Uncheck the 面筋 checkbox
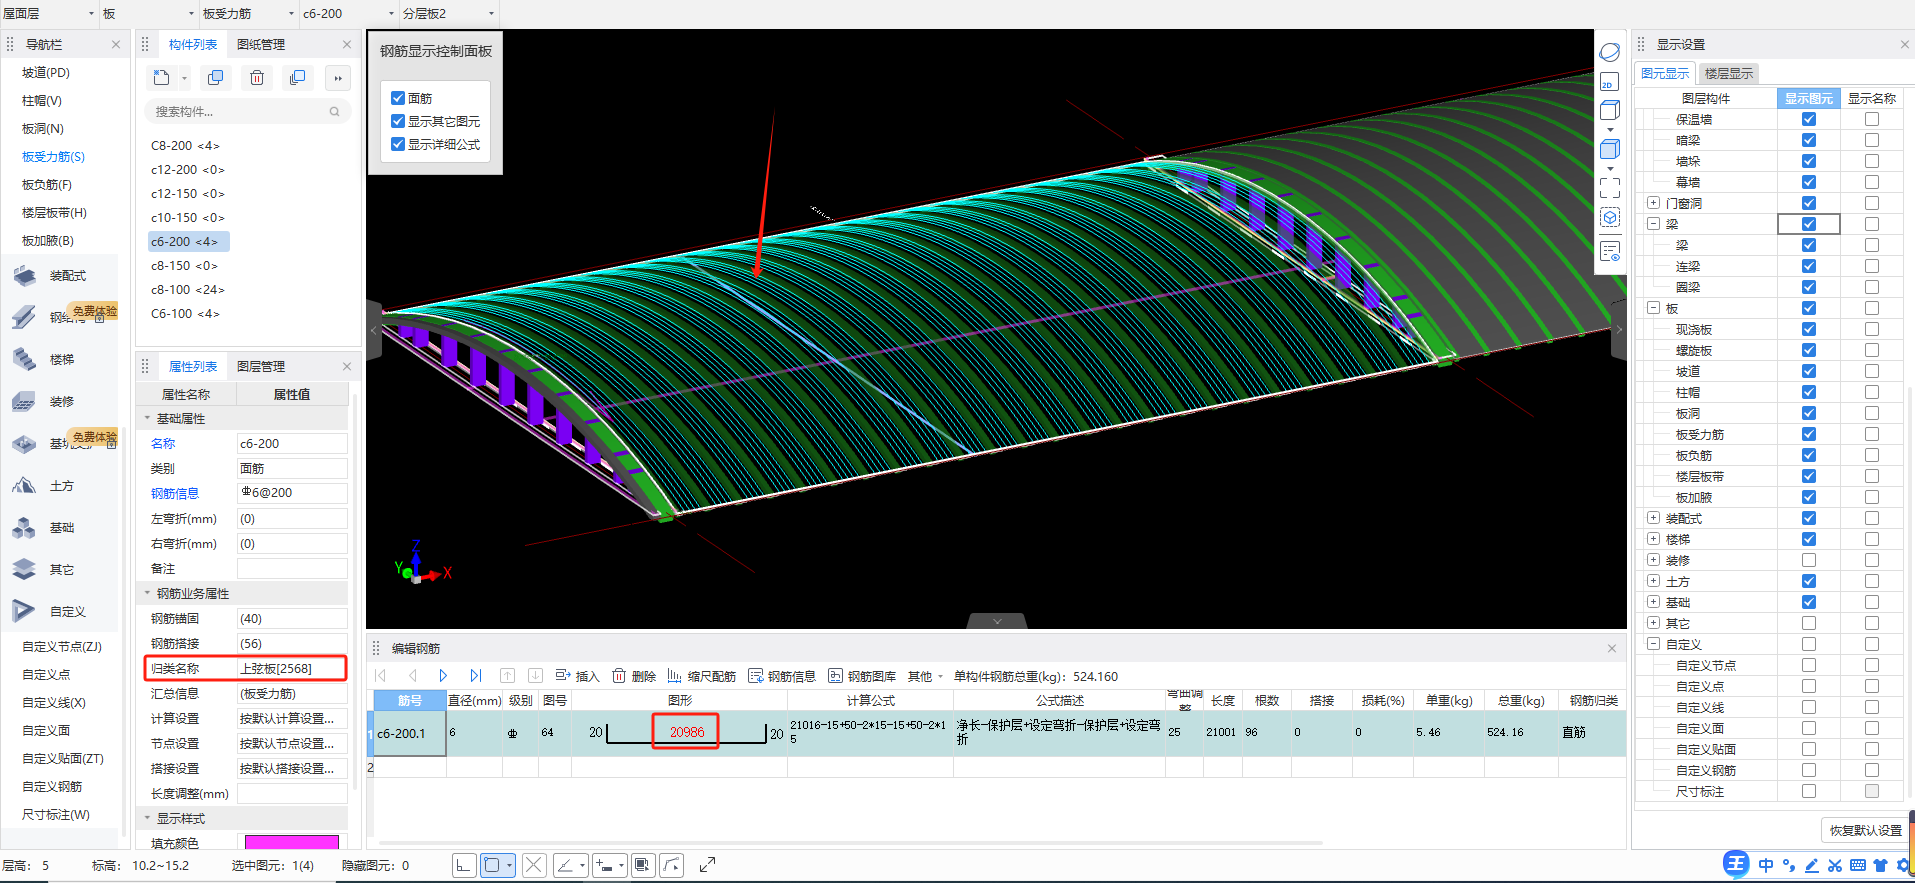 click(x=398, y=98)
